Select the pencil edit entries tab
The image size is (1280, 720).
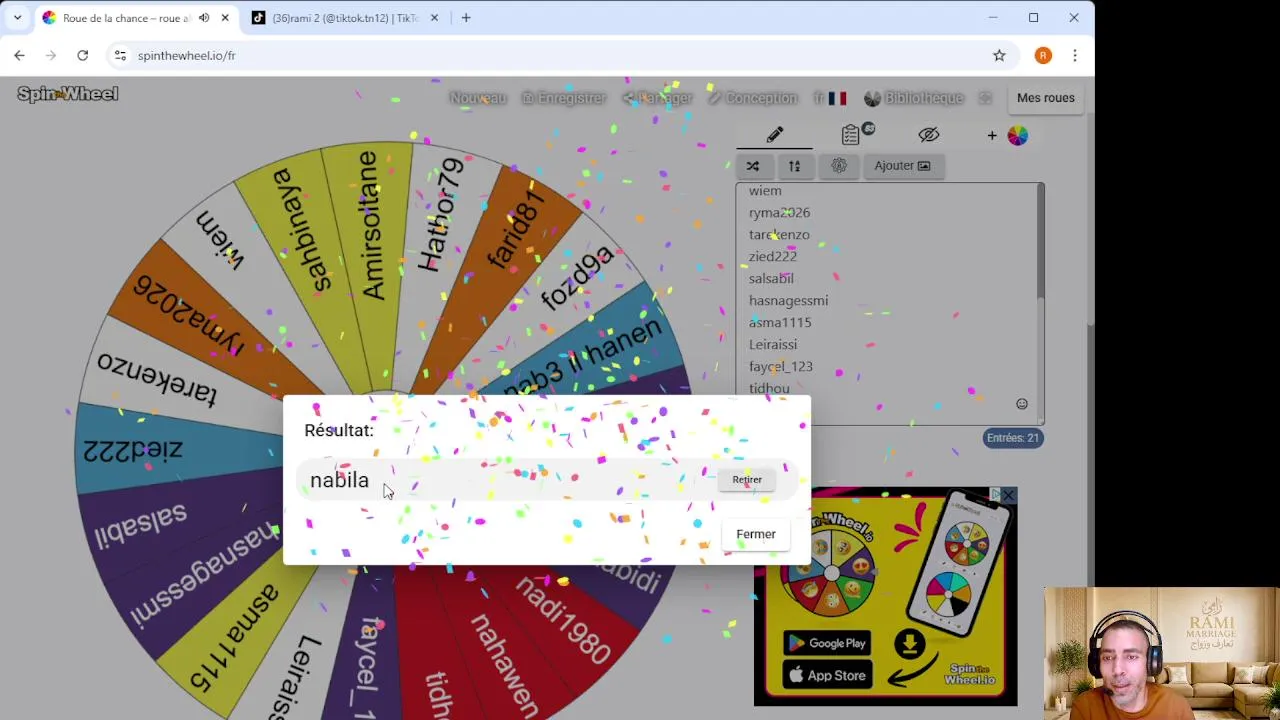point(775,135)
